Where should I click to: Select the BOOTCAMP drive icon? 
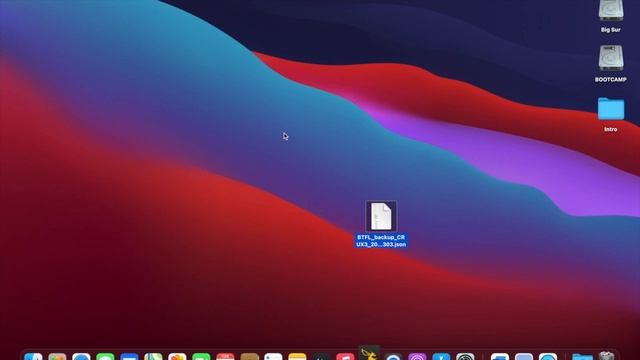(611, 58)
